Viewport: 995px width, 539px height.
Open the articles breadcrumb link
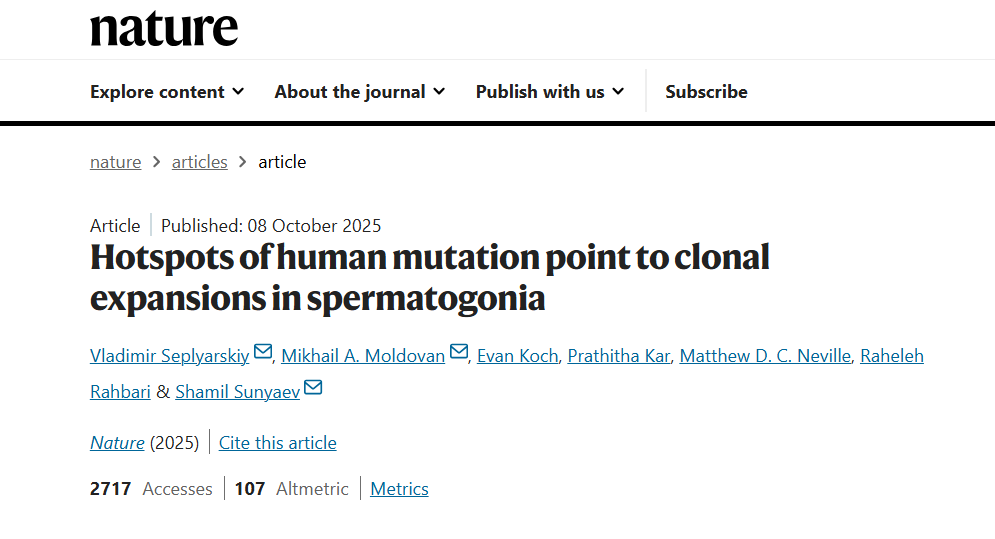(200, 162)
